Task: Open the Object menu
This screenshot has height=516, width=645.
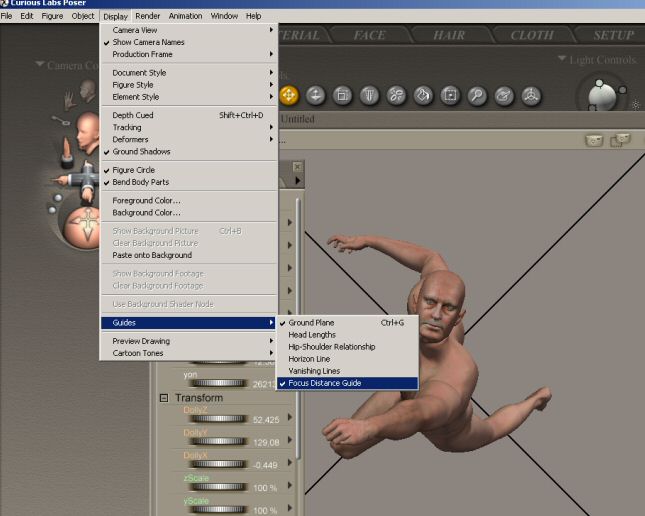Action: pyautogui.click(x=83, y=16)
